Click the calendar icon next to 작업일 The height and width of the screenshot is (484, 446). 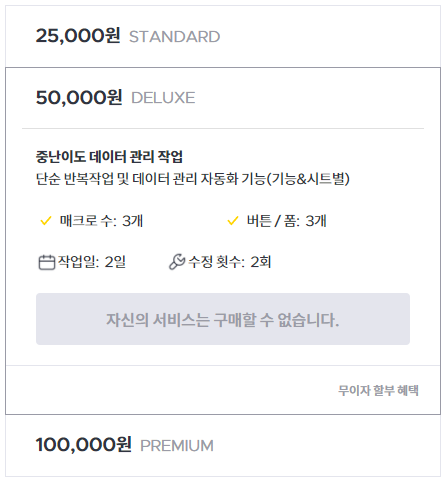pyautogui.click(x=47, y=262)
